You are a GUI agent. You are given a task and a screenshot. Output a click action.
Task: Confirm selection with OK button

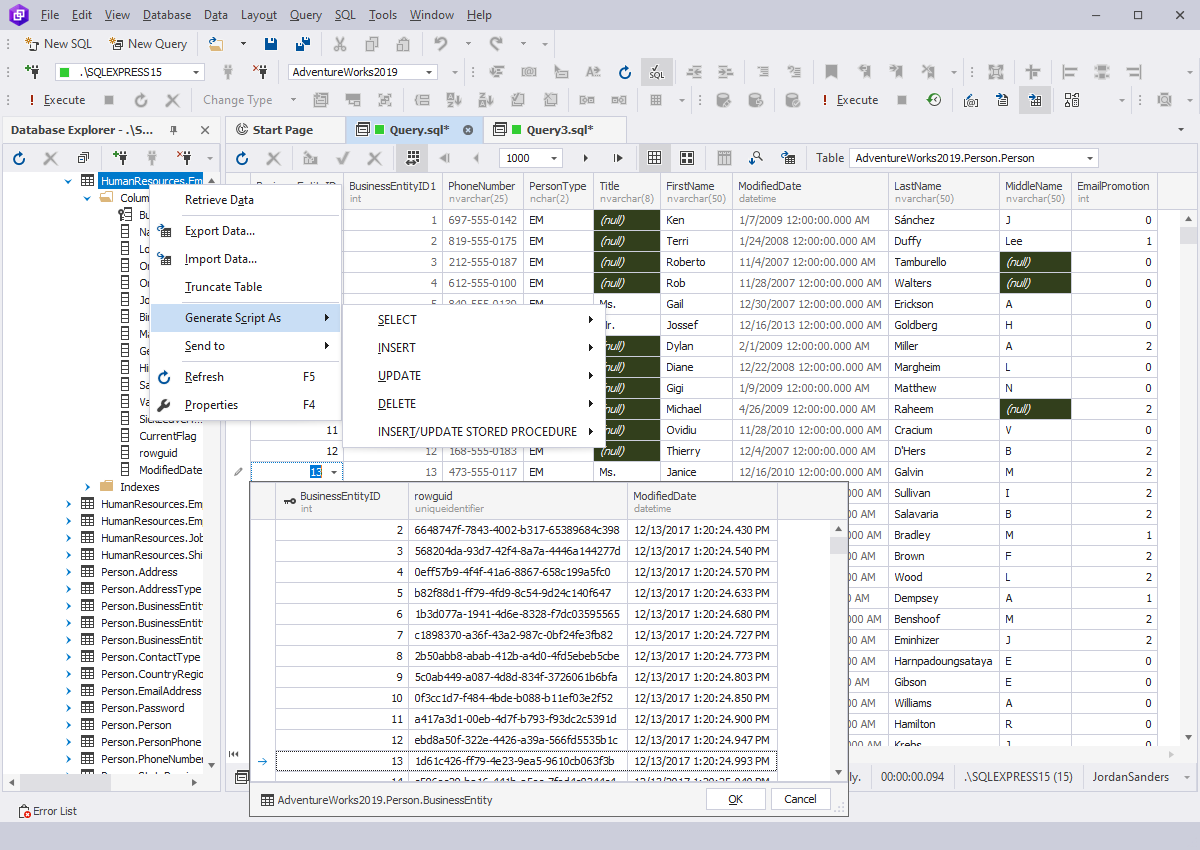735,798
